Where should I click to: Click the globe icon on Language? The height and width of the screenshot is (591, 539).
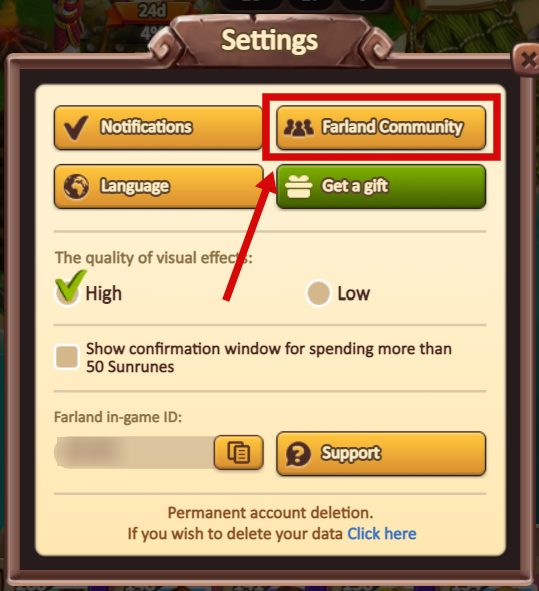76,186
